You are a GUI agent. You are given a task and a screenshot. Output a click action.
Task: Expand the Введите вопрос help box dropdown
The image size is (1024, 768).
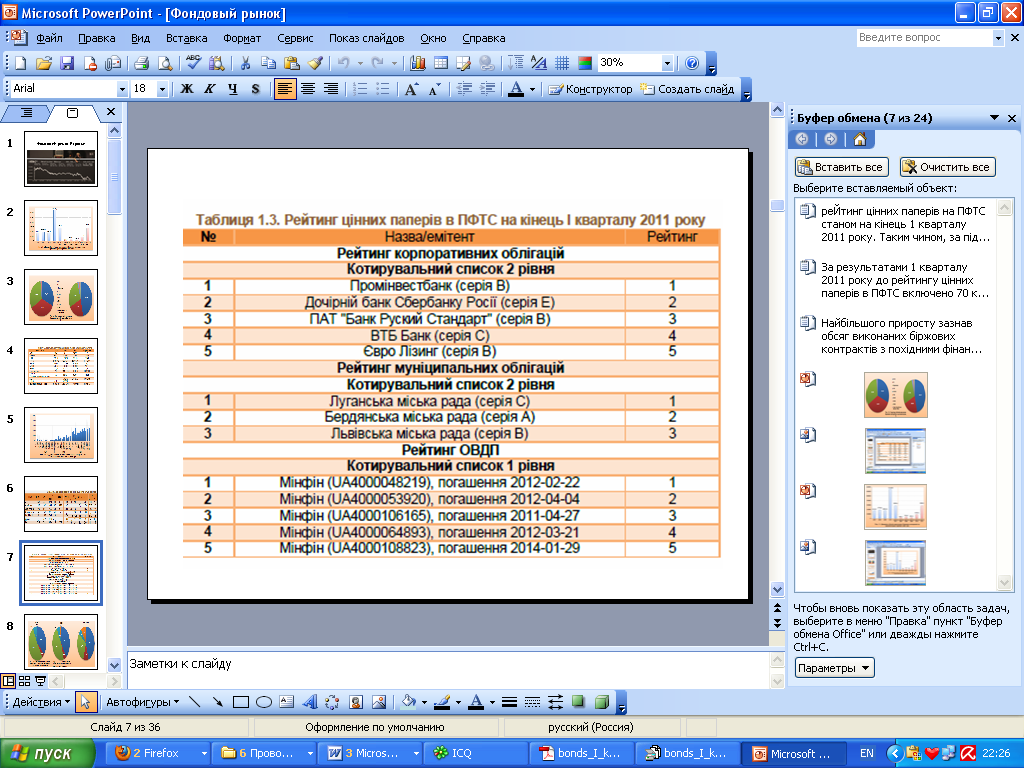(998, 38)
